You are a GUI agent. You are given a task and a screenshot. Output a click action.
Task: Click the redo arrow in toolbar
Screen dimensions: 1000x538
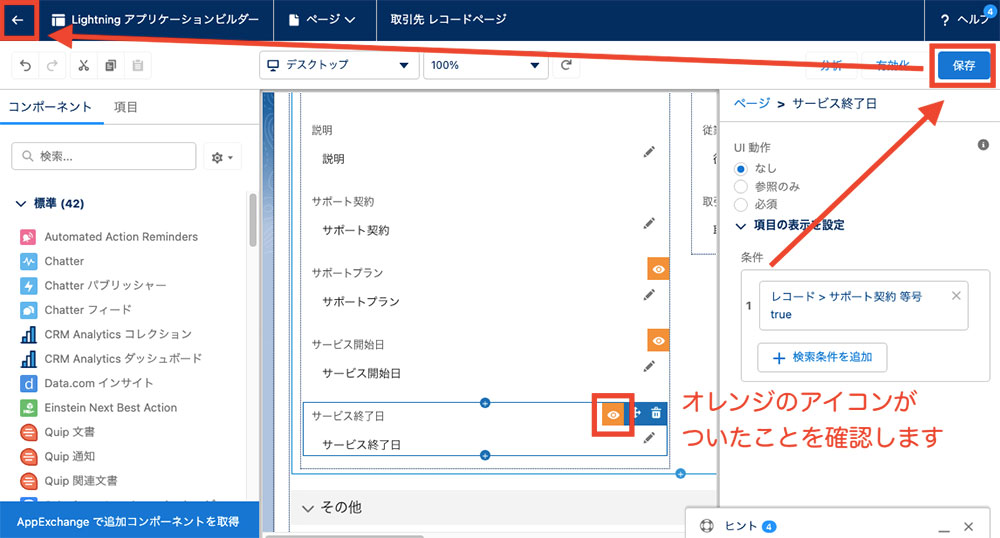(52, 65)
